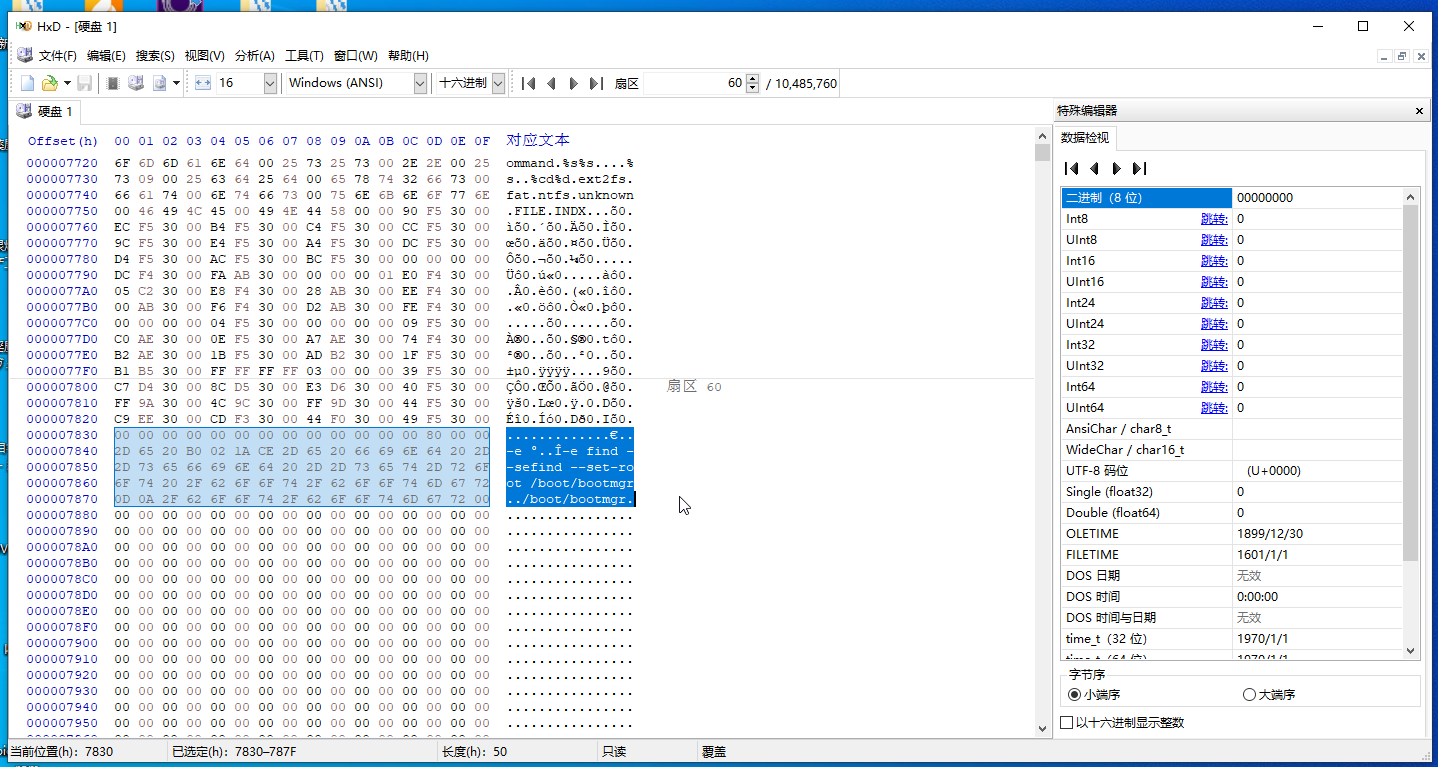Screen dimensions: 1438x767
Task: Go to previous sector in toolbar
Action: (x=551, y=83)
